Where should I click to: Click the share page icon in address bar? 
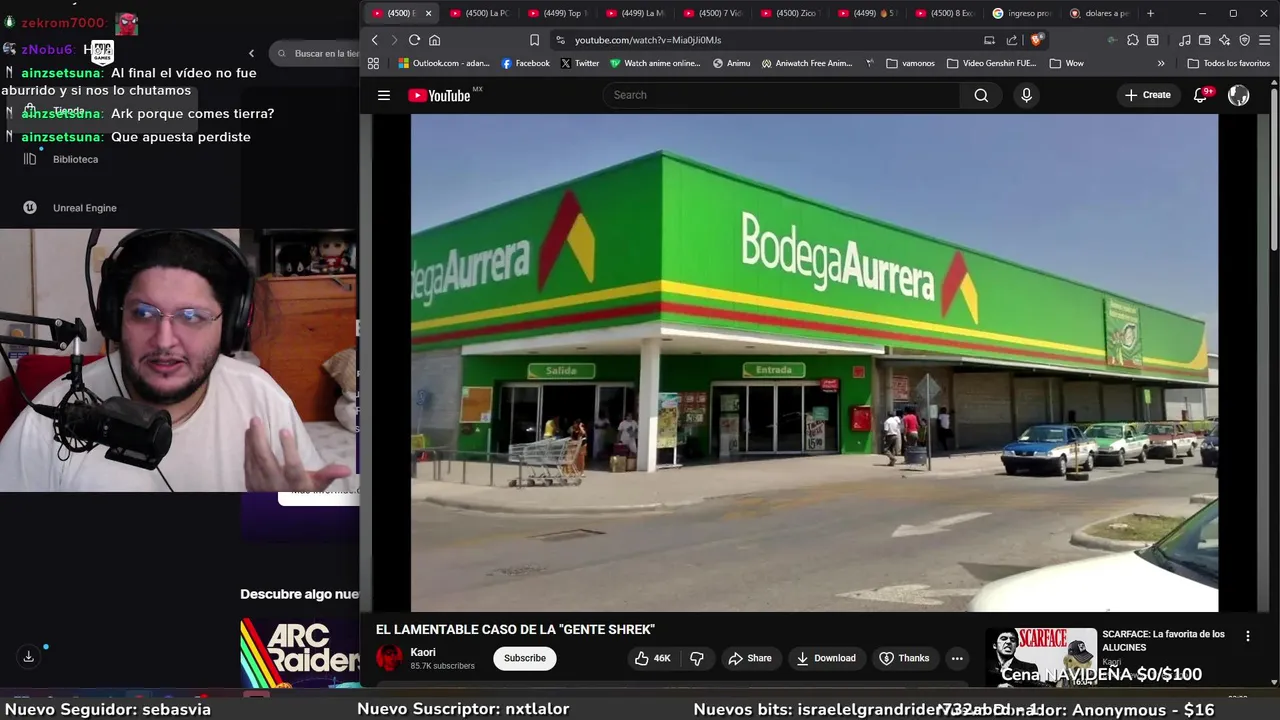click(x=1012, y=40)
